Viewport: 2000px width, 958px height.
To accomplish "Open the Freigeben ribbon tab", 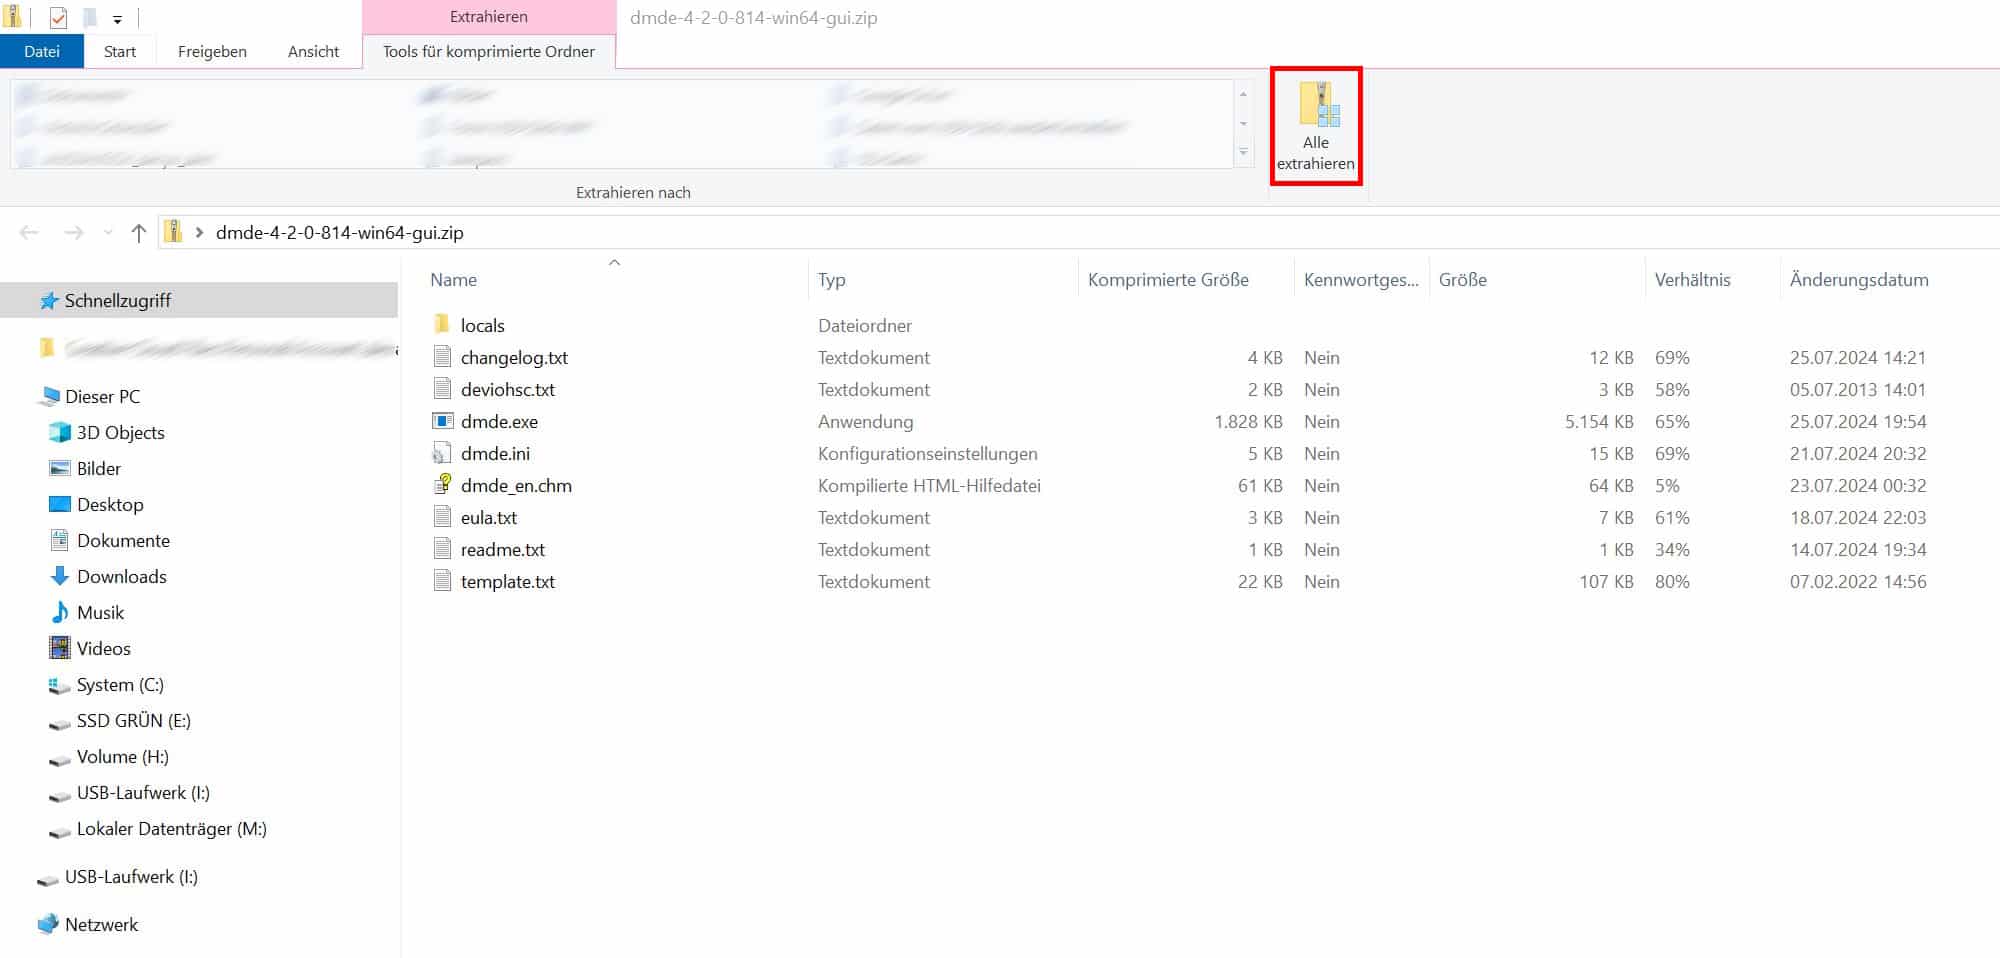I will (212, 51).
